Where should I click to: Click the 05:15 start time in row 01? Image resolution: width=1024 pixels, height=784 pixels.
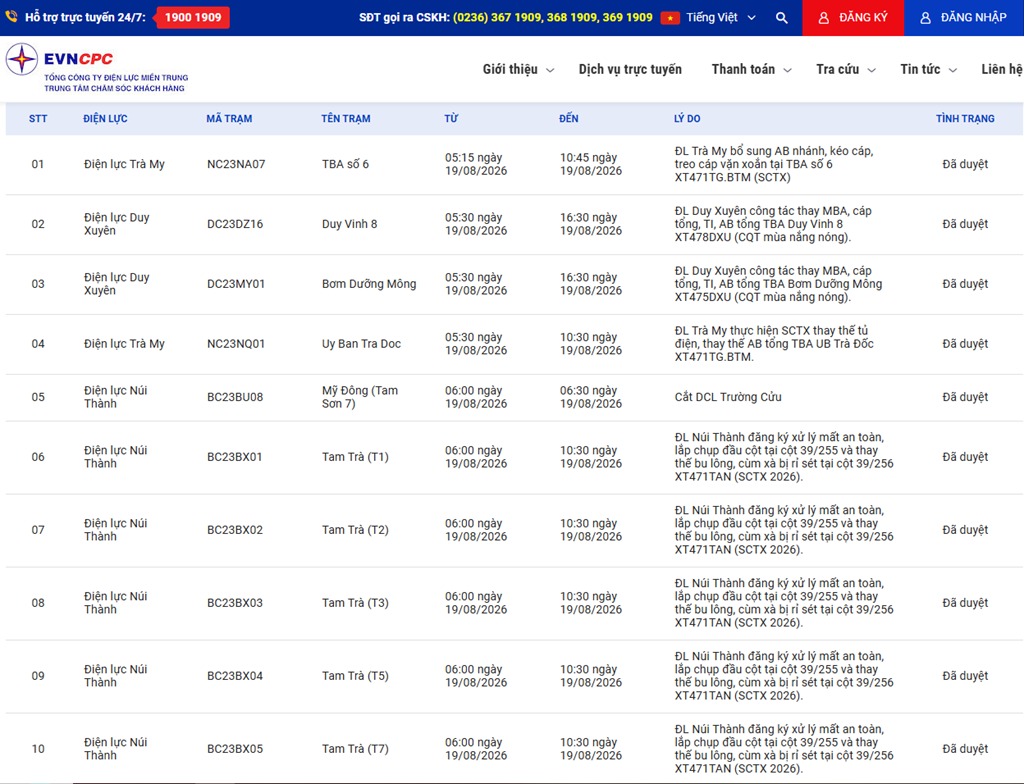pyautogui.click(x=476, y=164)
